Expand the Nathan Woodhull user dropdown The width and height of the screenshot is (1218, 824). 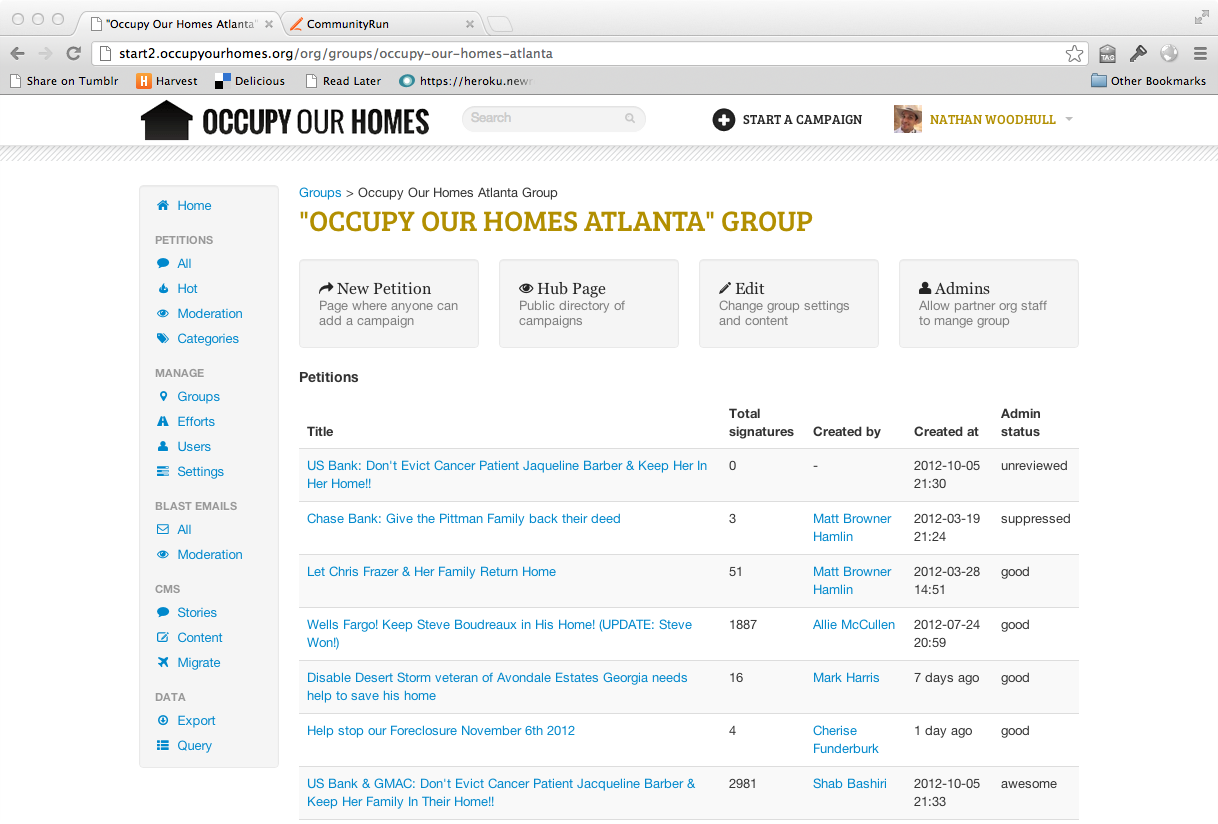pyautogui.click(x=1069, y=120)
